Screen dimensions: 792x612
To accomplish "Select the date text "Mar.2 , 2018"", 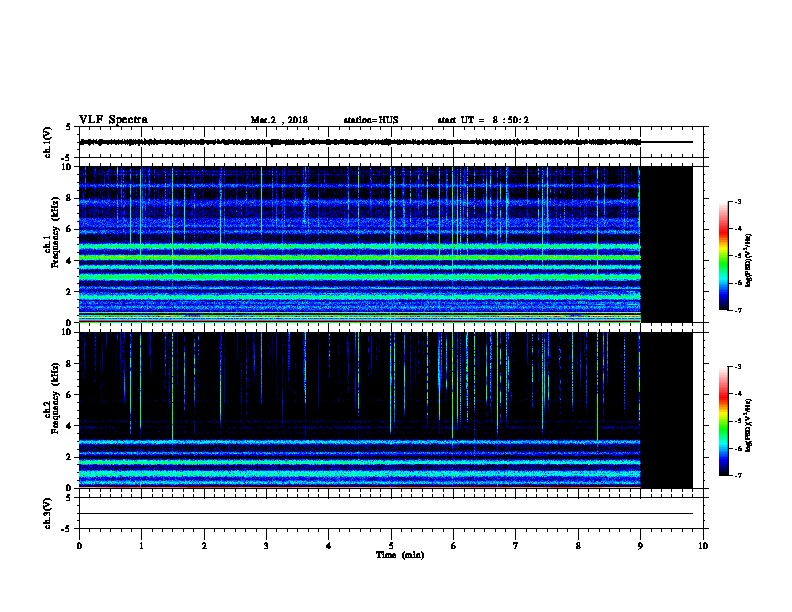I will click(279, 120).
